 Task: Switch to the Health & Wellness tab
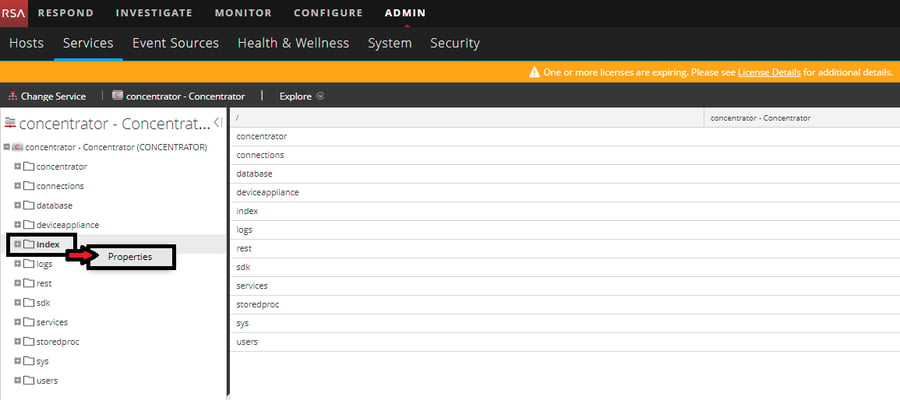coord(293,43)
